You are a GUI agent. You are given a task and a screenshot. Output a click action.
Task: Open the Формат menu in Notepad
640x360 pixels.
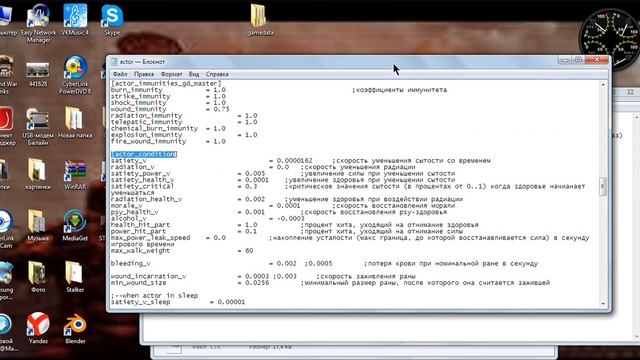tap(171, 74)
